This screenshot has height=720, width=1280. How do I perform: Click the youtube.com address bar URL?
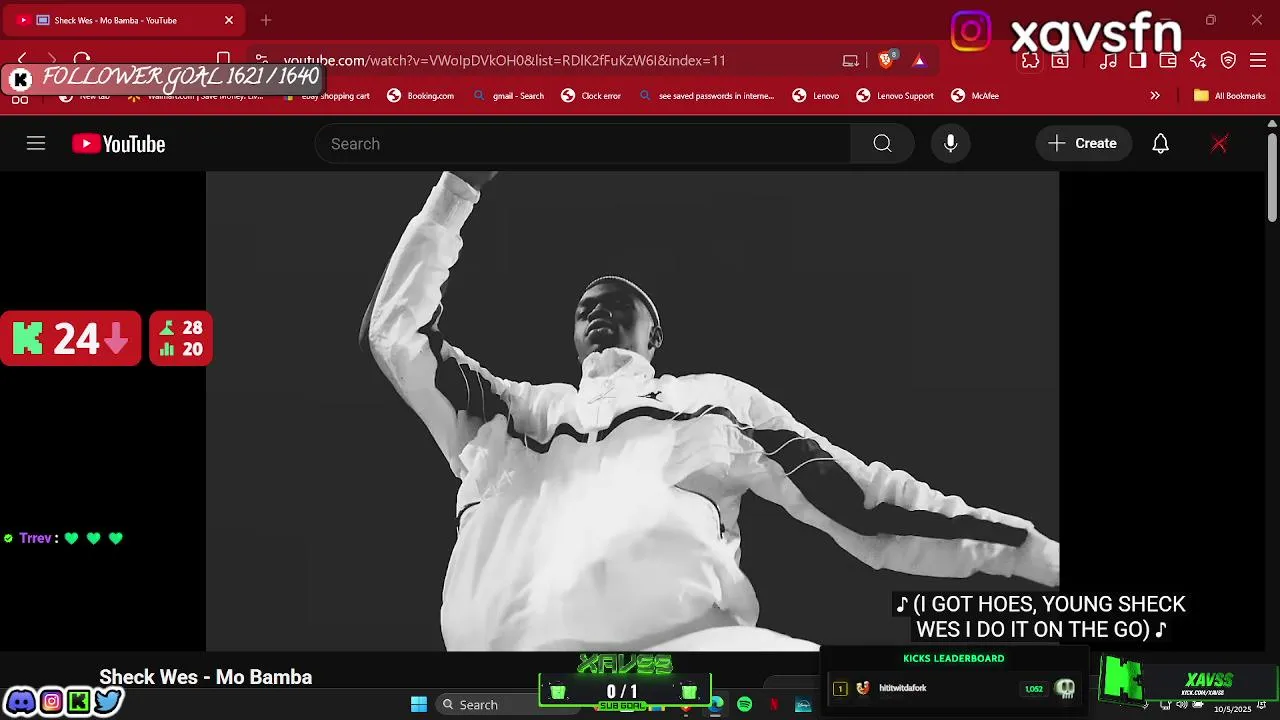pyautogui.click(x=504, y=60)
